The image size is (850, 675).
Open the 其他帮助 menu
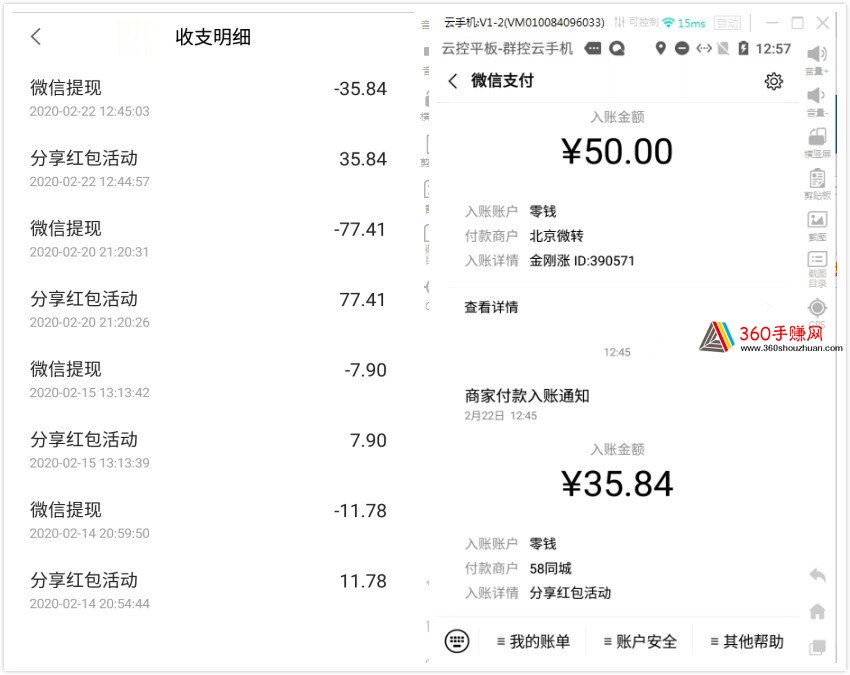748,642
